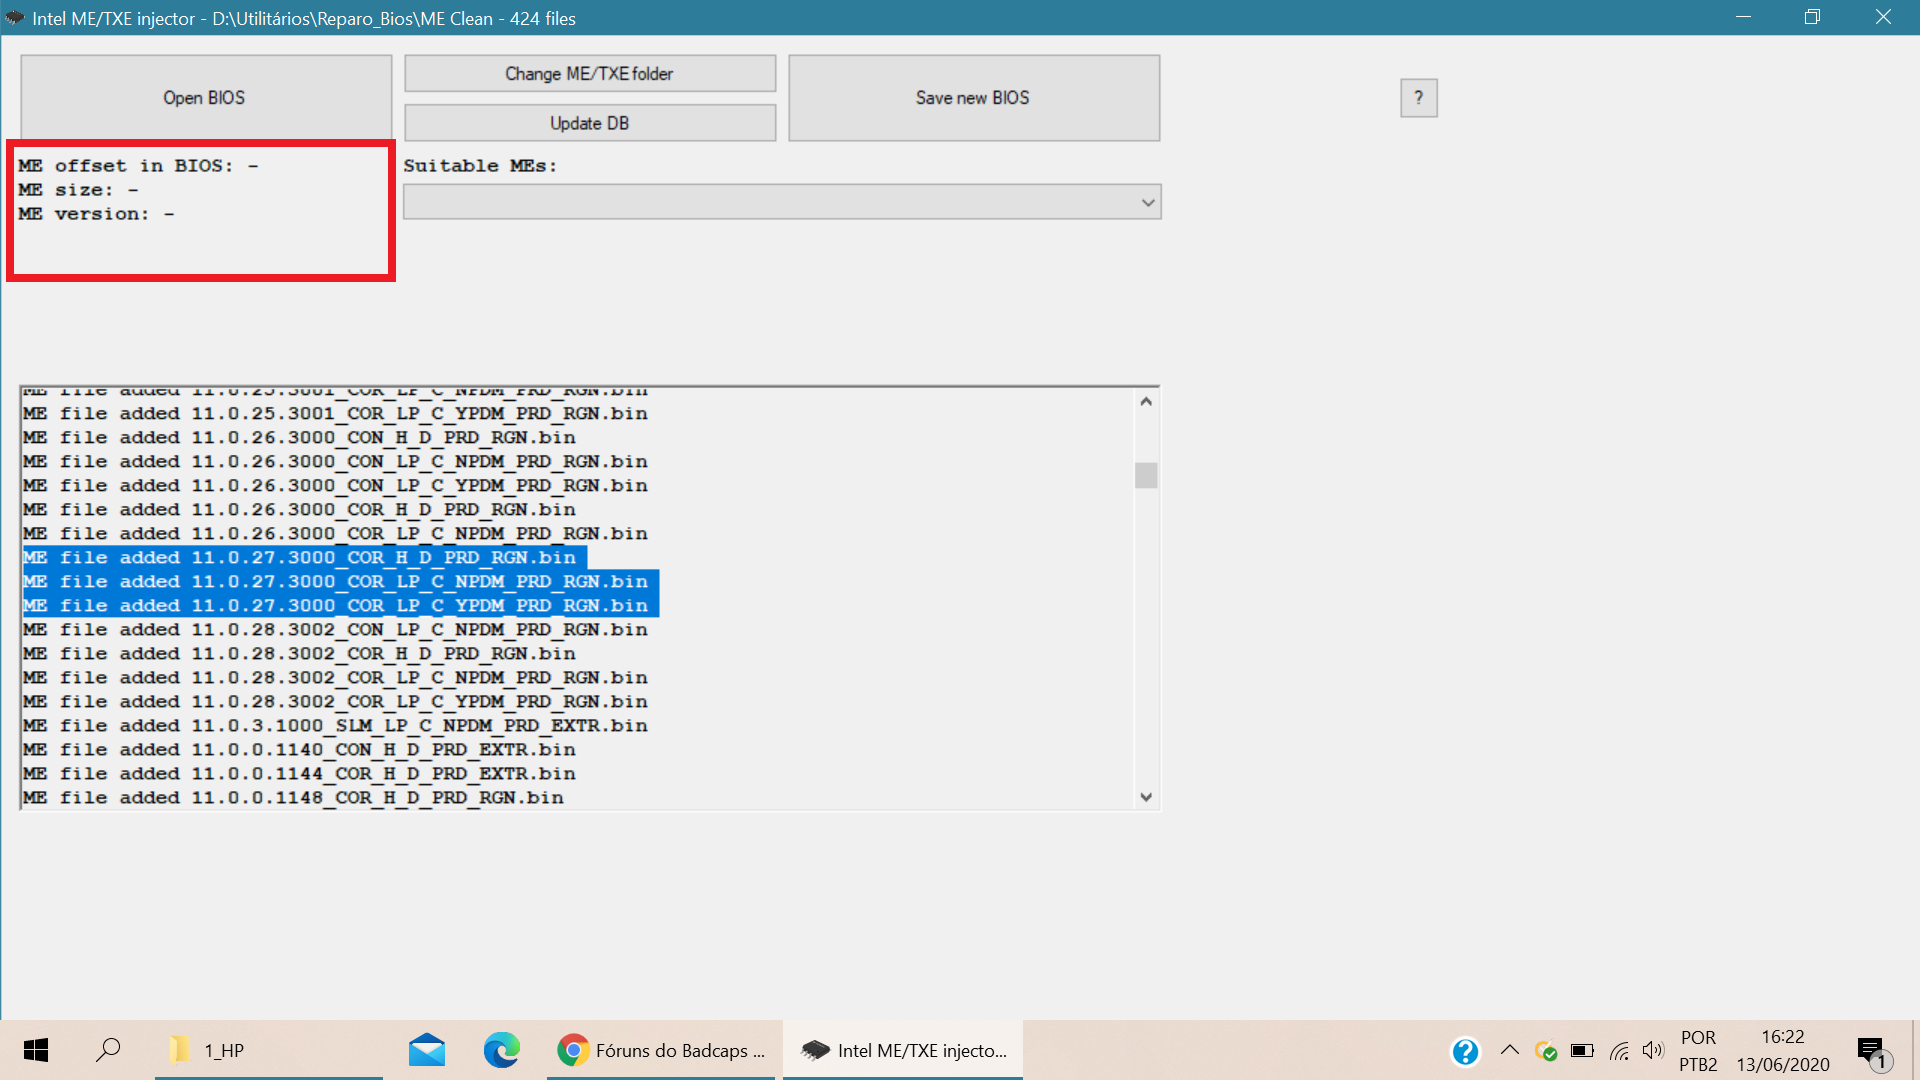Select line 11.0.0.1140_CON_H_D_PRD_EXTR.bin
The height and width of the screenshot is (1080, 1920).
tap(299, 750)
